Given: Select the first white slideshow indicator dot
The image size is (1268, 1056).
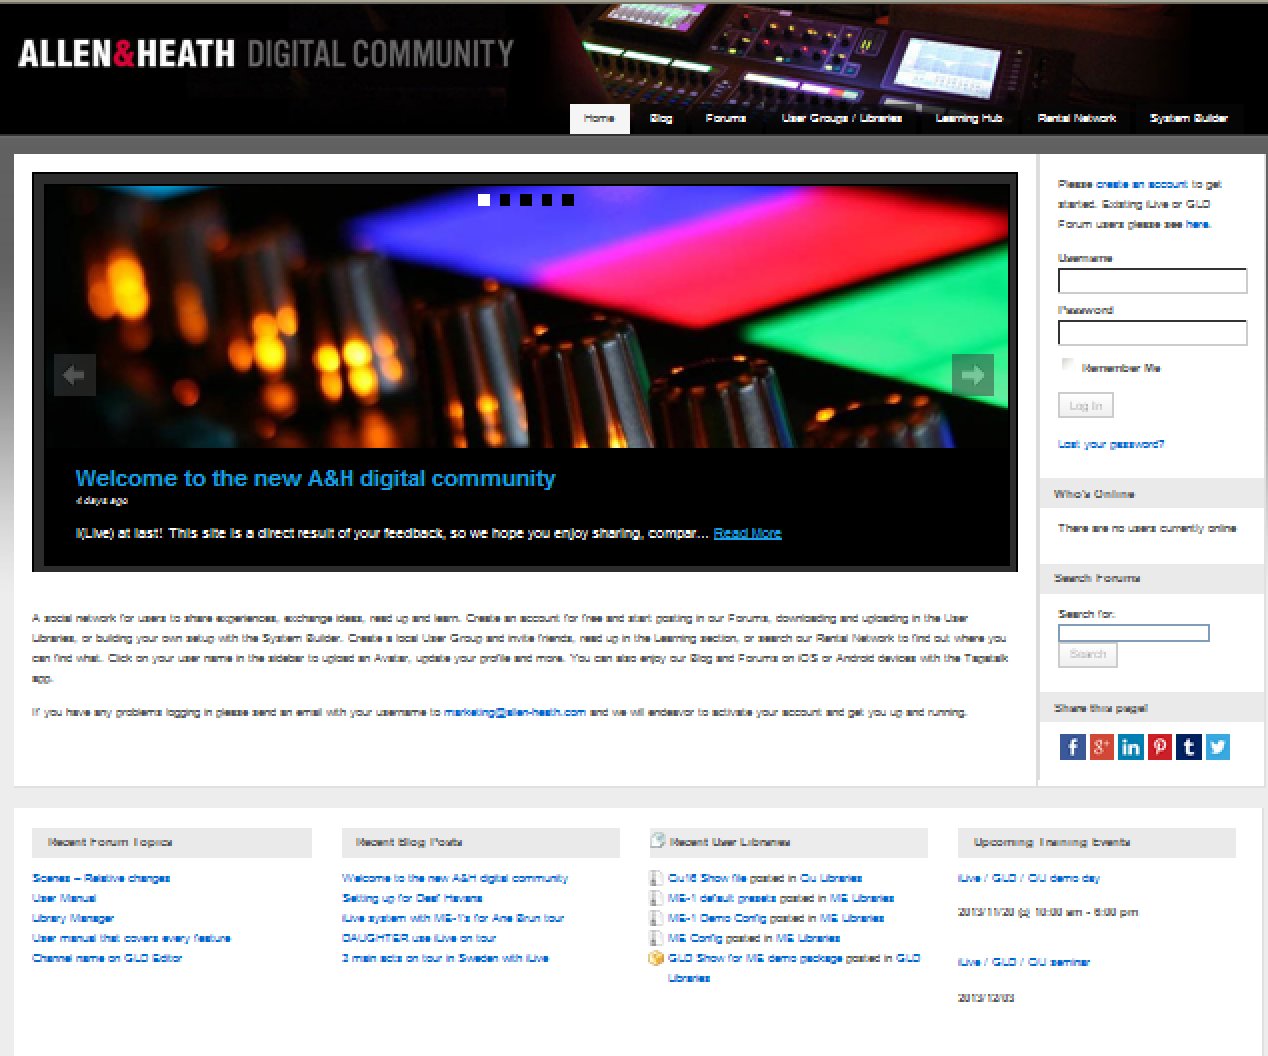Looking at the screenshot, I should [484, 200].
